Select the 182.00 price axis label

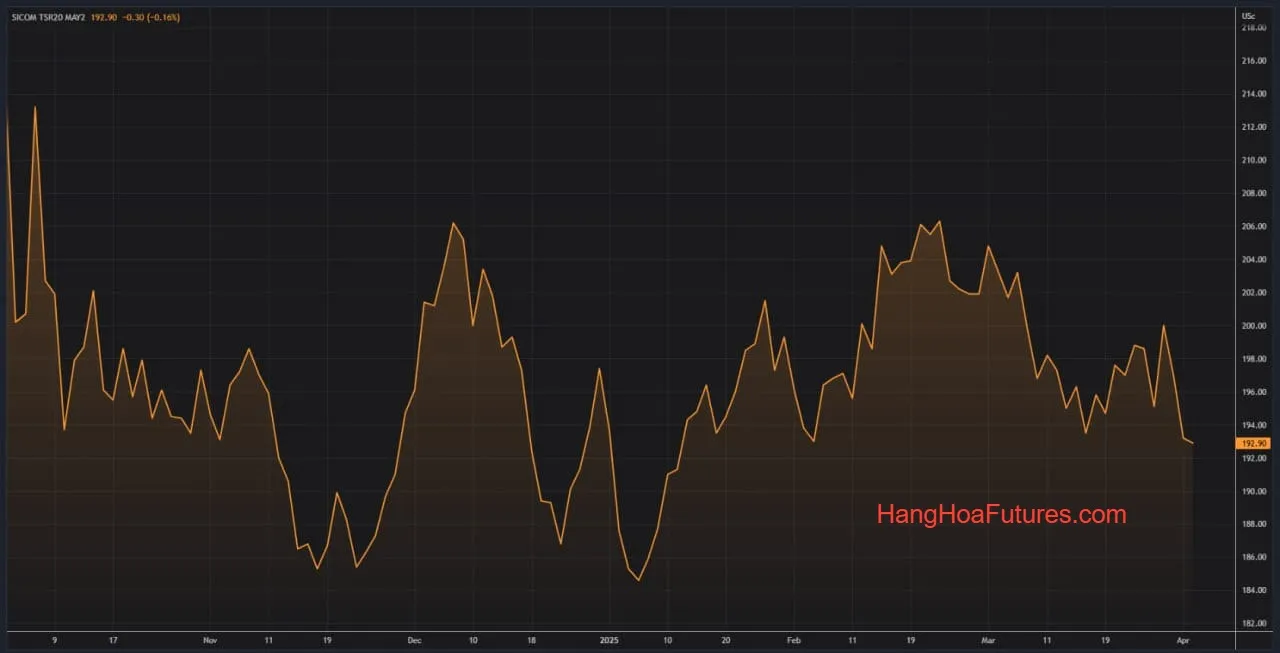(1254, 623)
